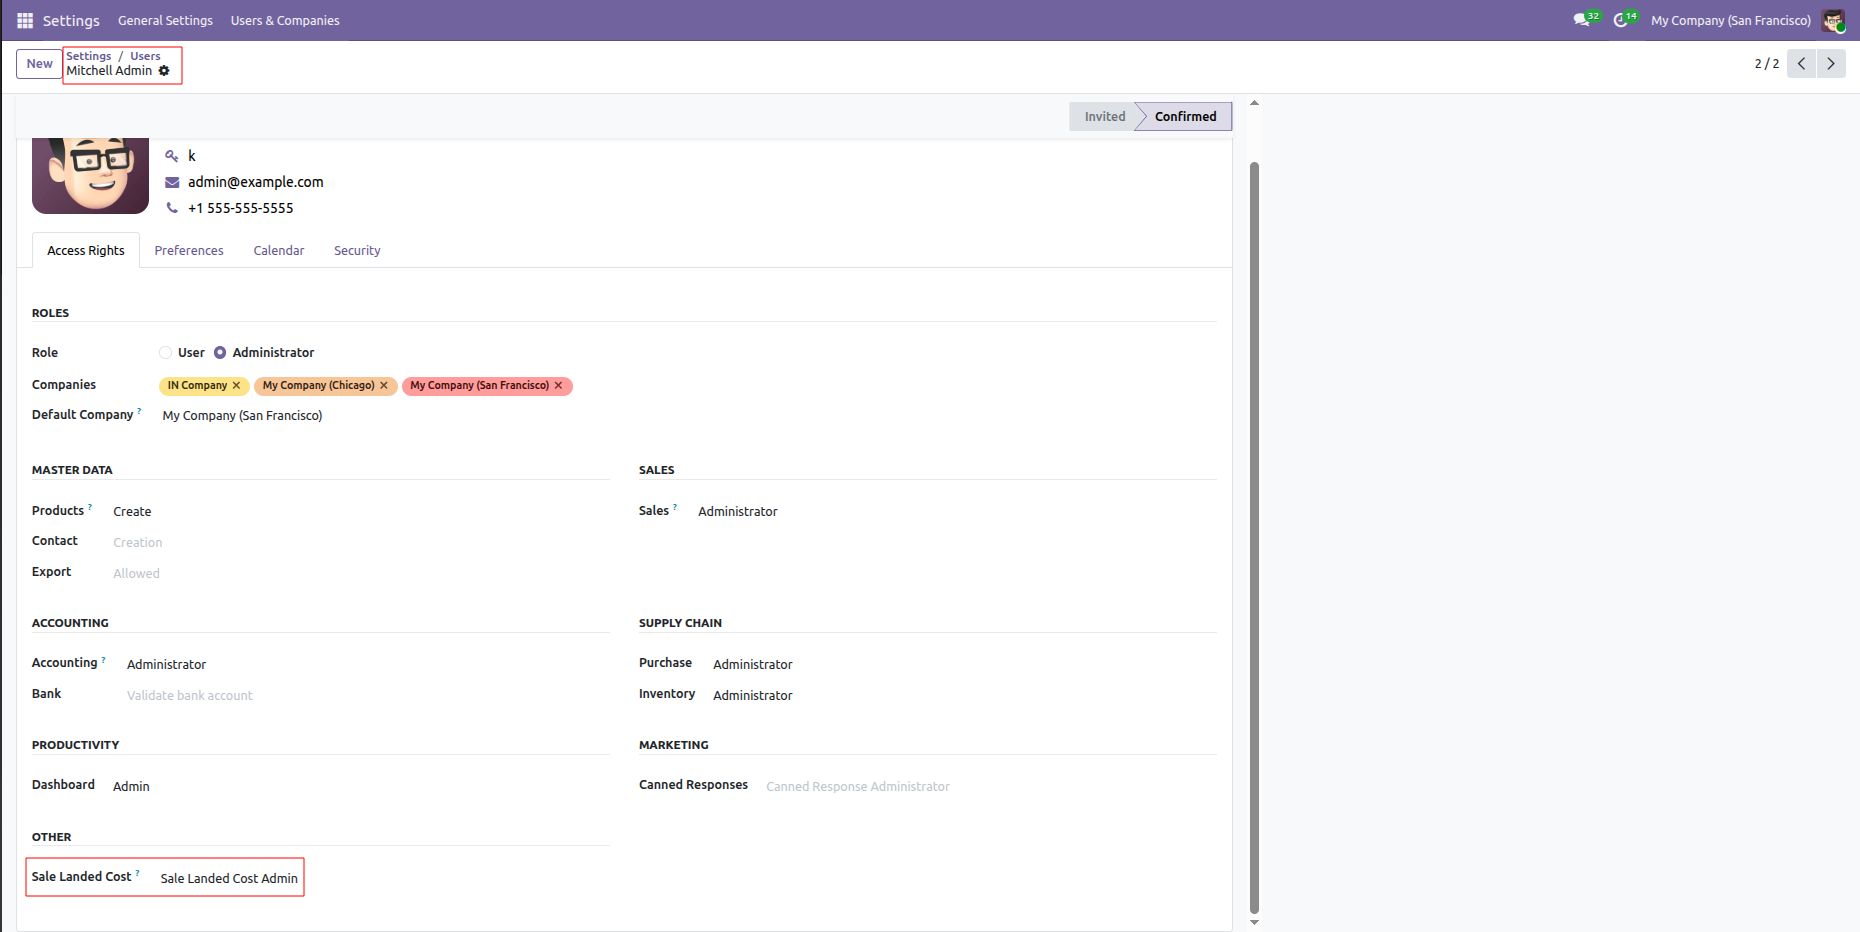The height and width of the screenshot is (932, 1860).
Task: Click the scrollbar down arrow
Action: (1254, 922)
